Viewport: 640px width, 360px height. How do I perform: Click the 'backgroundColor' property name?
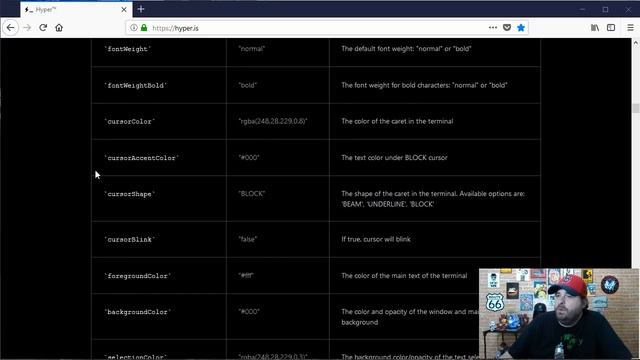click(x=138, y=312)
